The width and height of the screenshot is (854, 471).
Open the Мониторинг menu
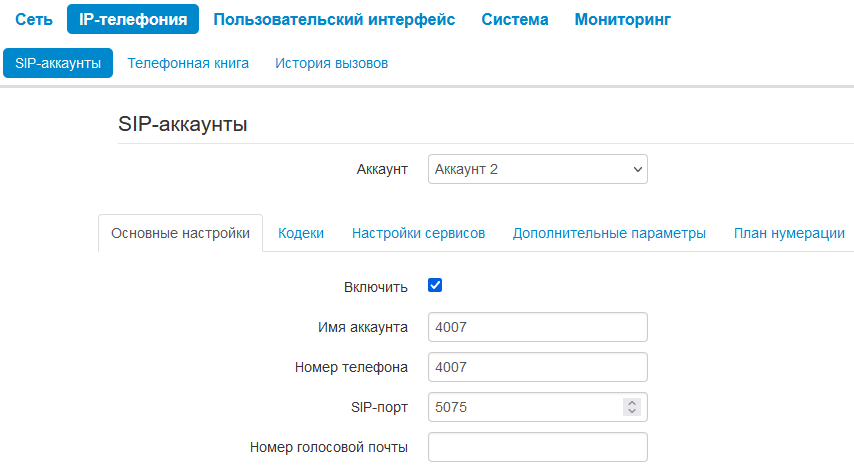623,20
